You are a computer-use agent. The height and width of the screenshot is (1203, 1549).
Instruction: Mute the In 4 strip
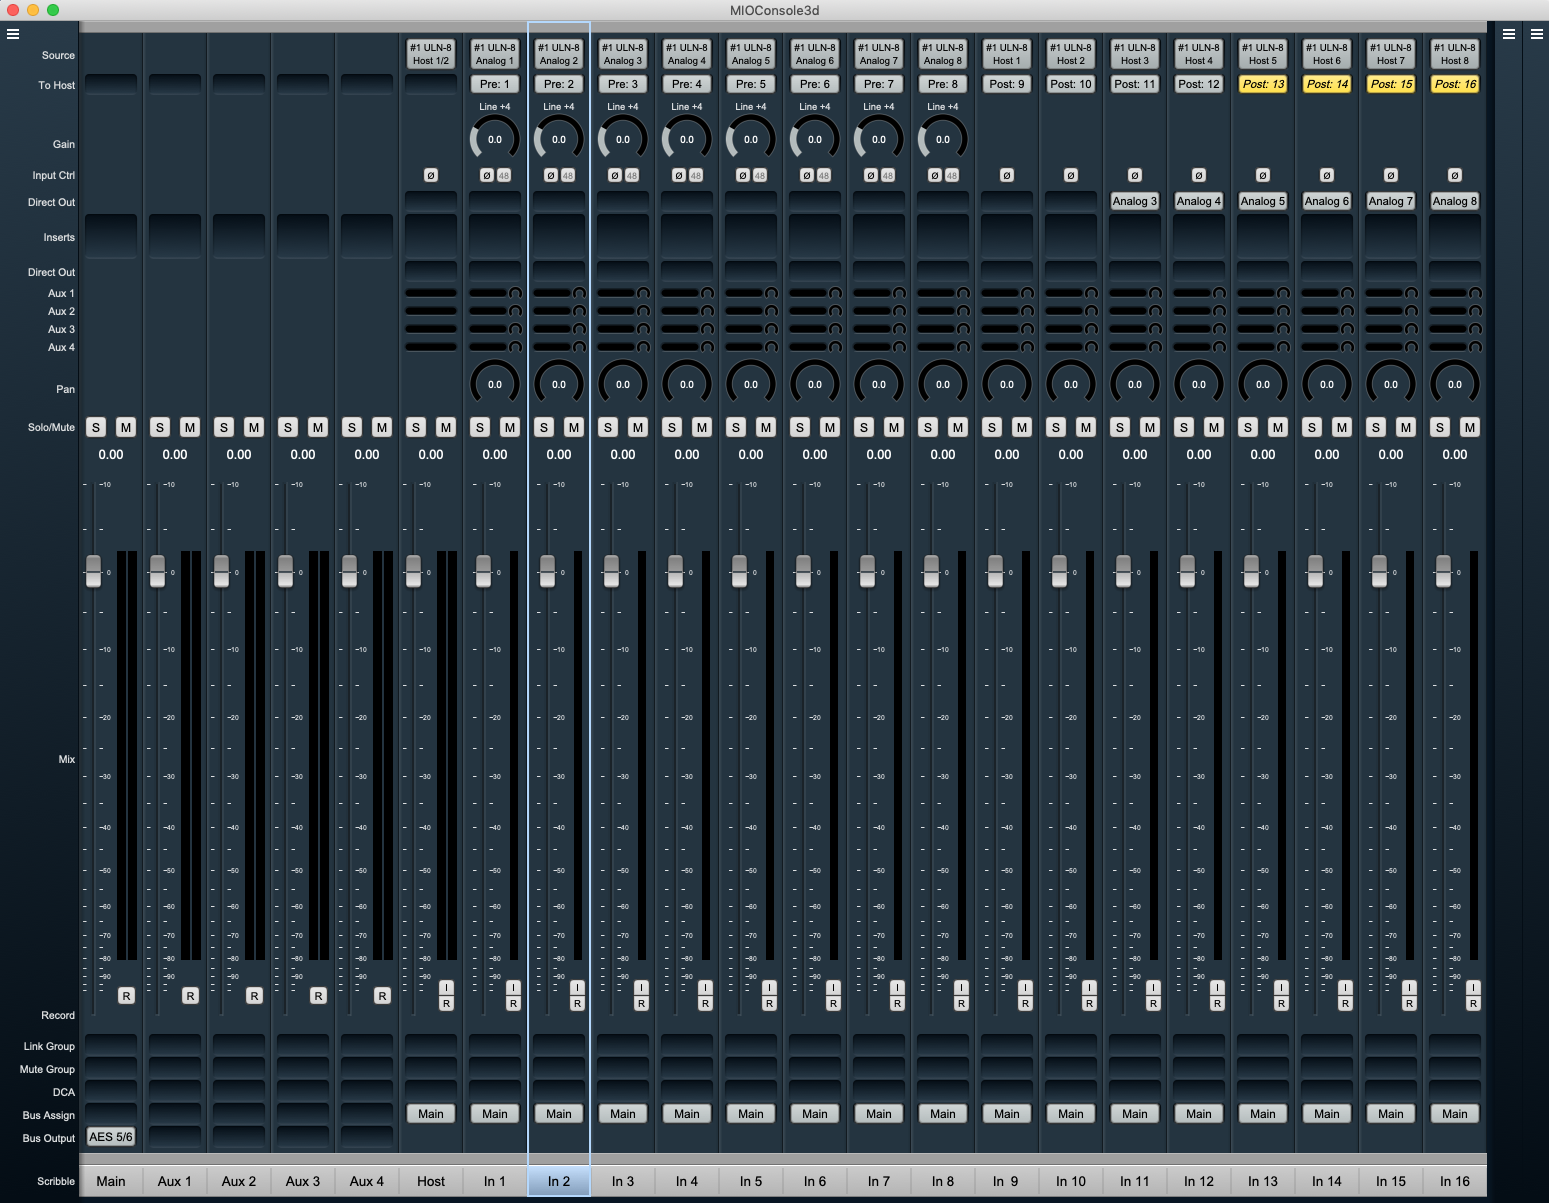(x=702, y=427)
